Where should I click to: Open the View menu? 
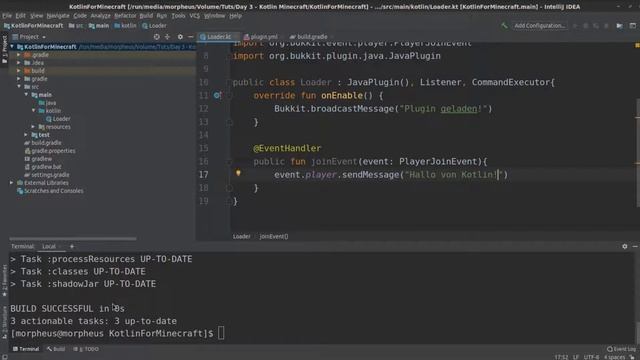[36, 16]
